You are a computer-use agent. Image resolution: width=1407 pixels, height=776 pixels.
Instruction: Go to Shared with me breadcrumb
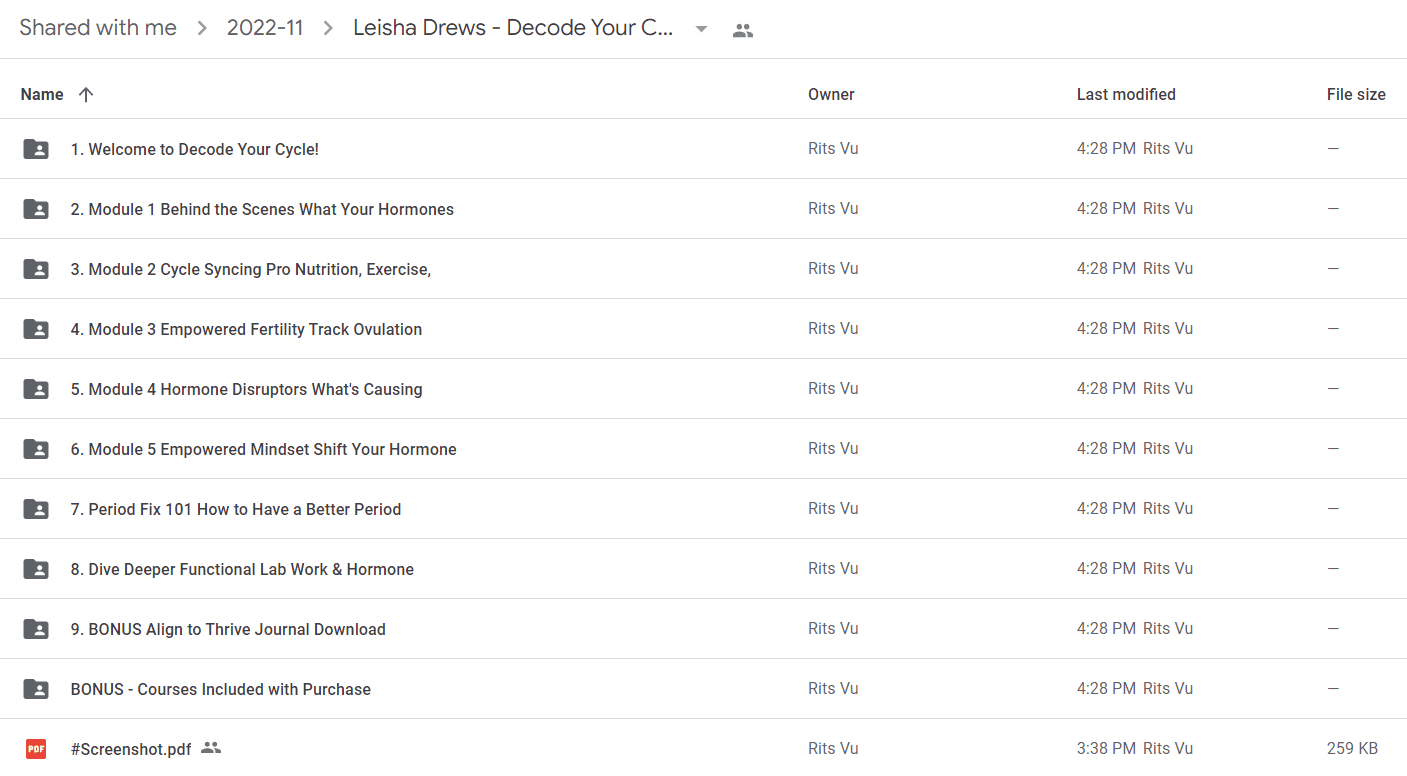98,28
